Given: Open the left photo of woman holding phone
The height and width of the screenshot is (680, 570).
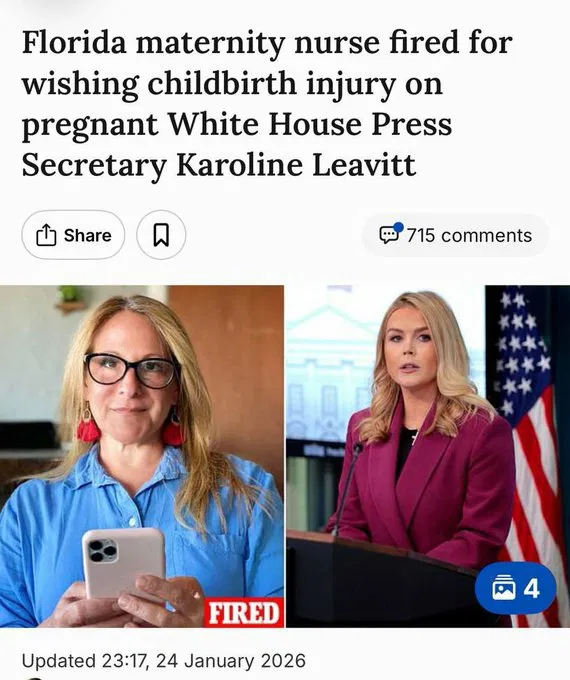Looking at the screenshot, I should coord(142,456).
